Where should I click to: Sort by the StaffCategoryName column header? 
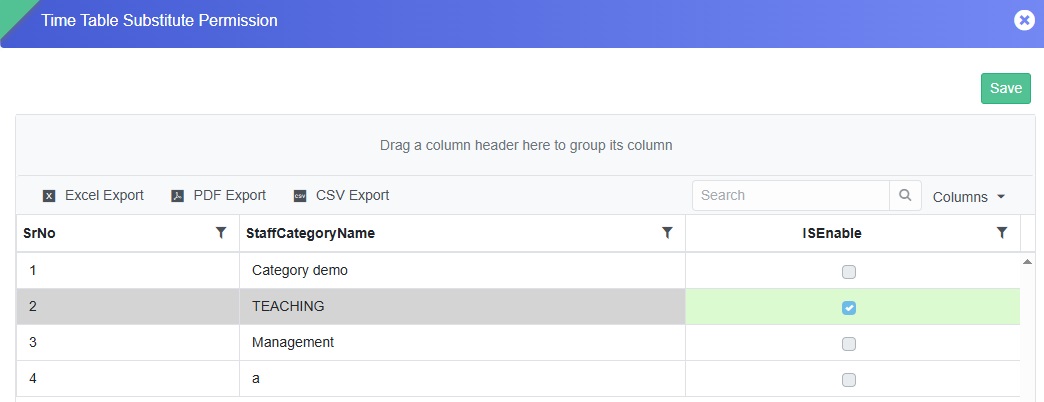pyautogui.click(x=310, y=233)
